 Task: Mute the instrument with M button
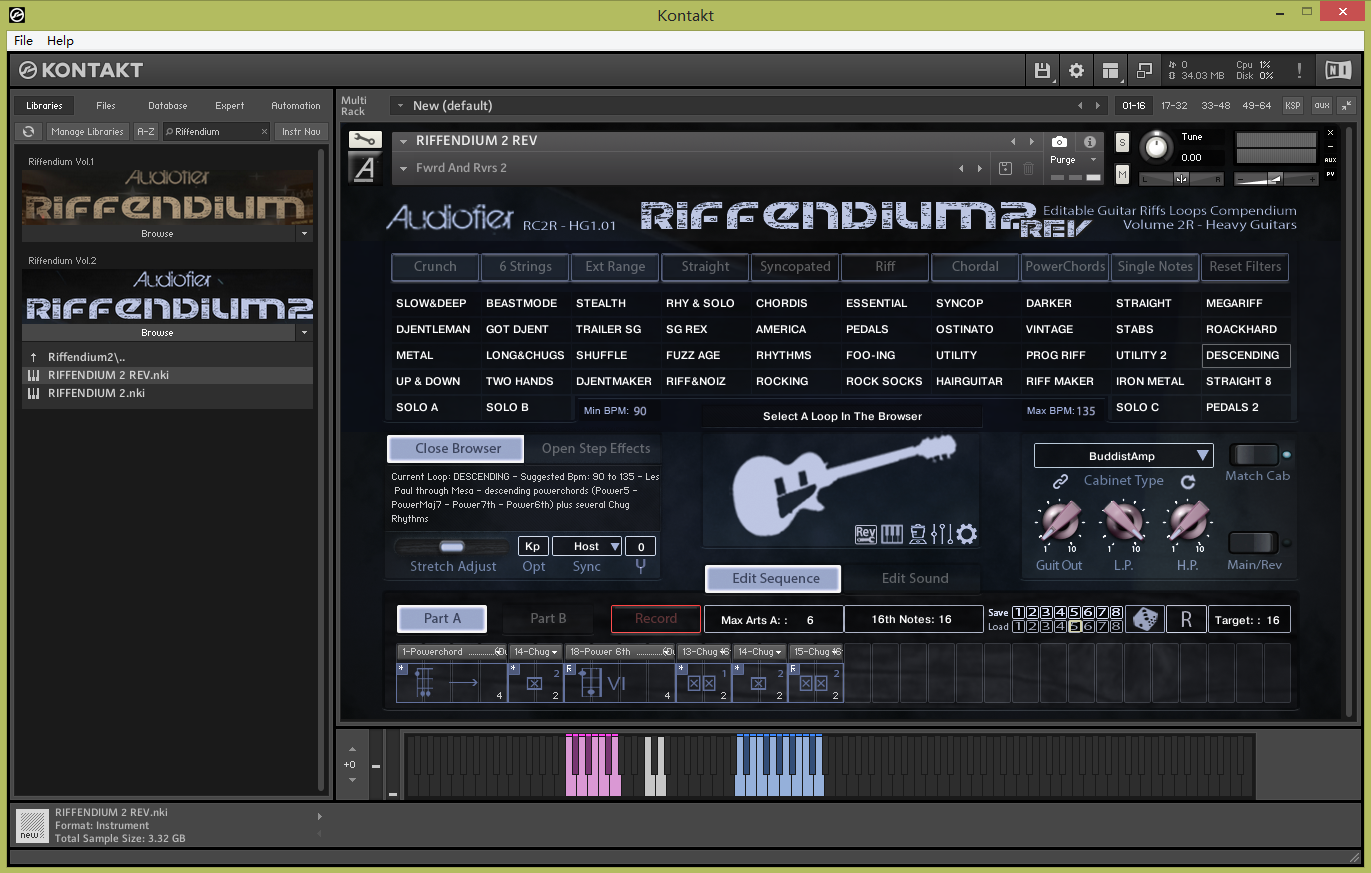point(1122,175)
